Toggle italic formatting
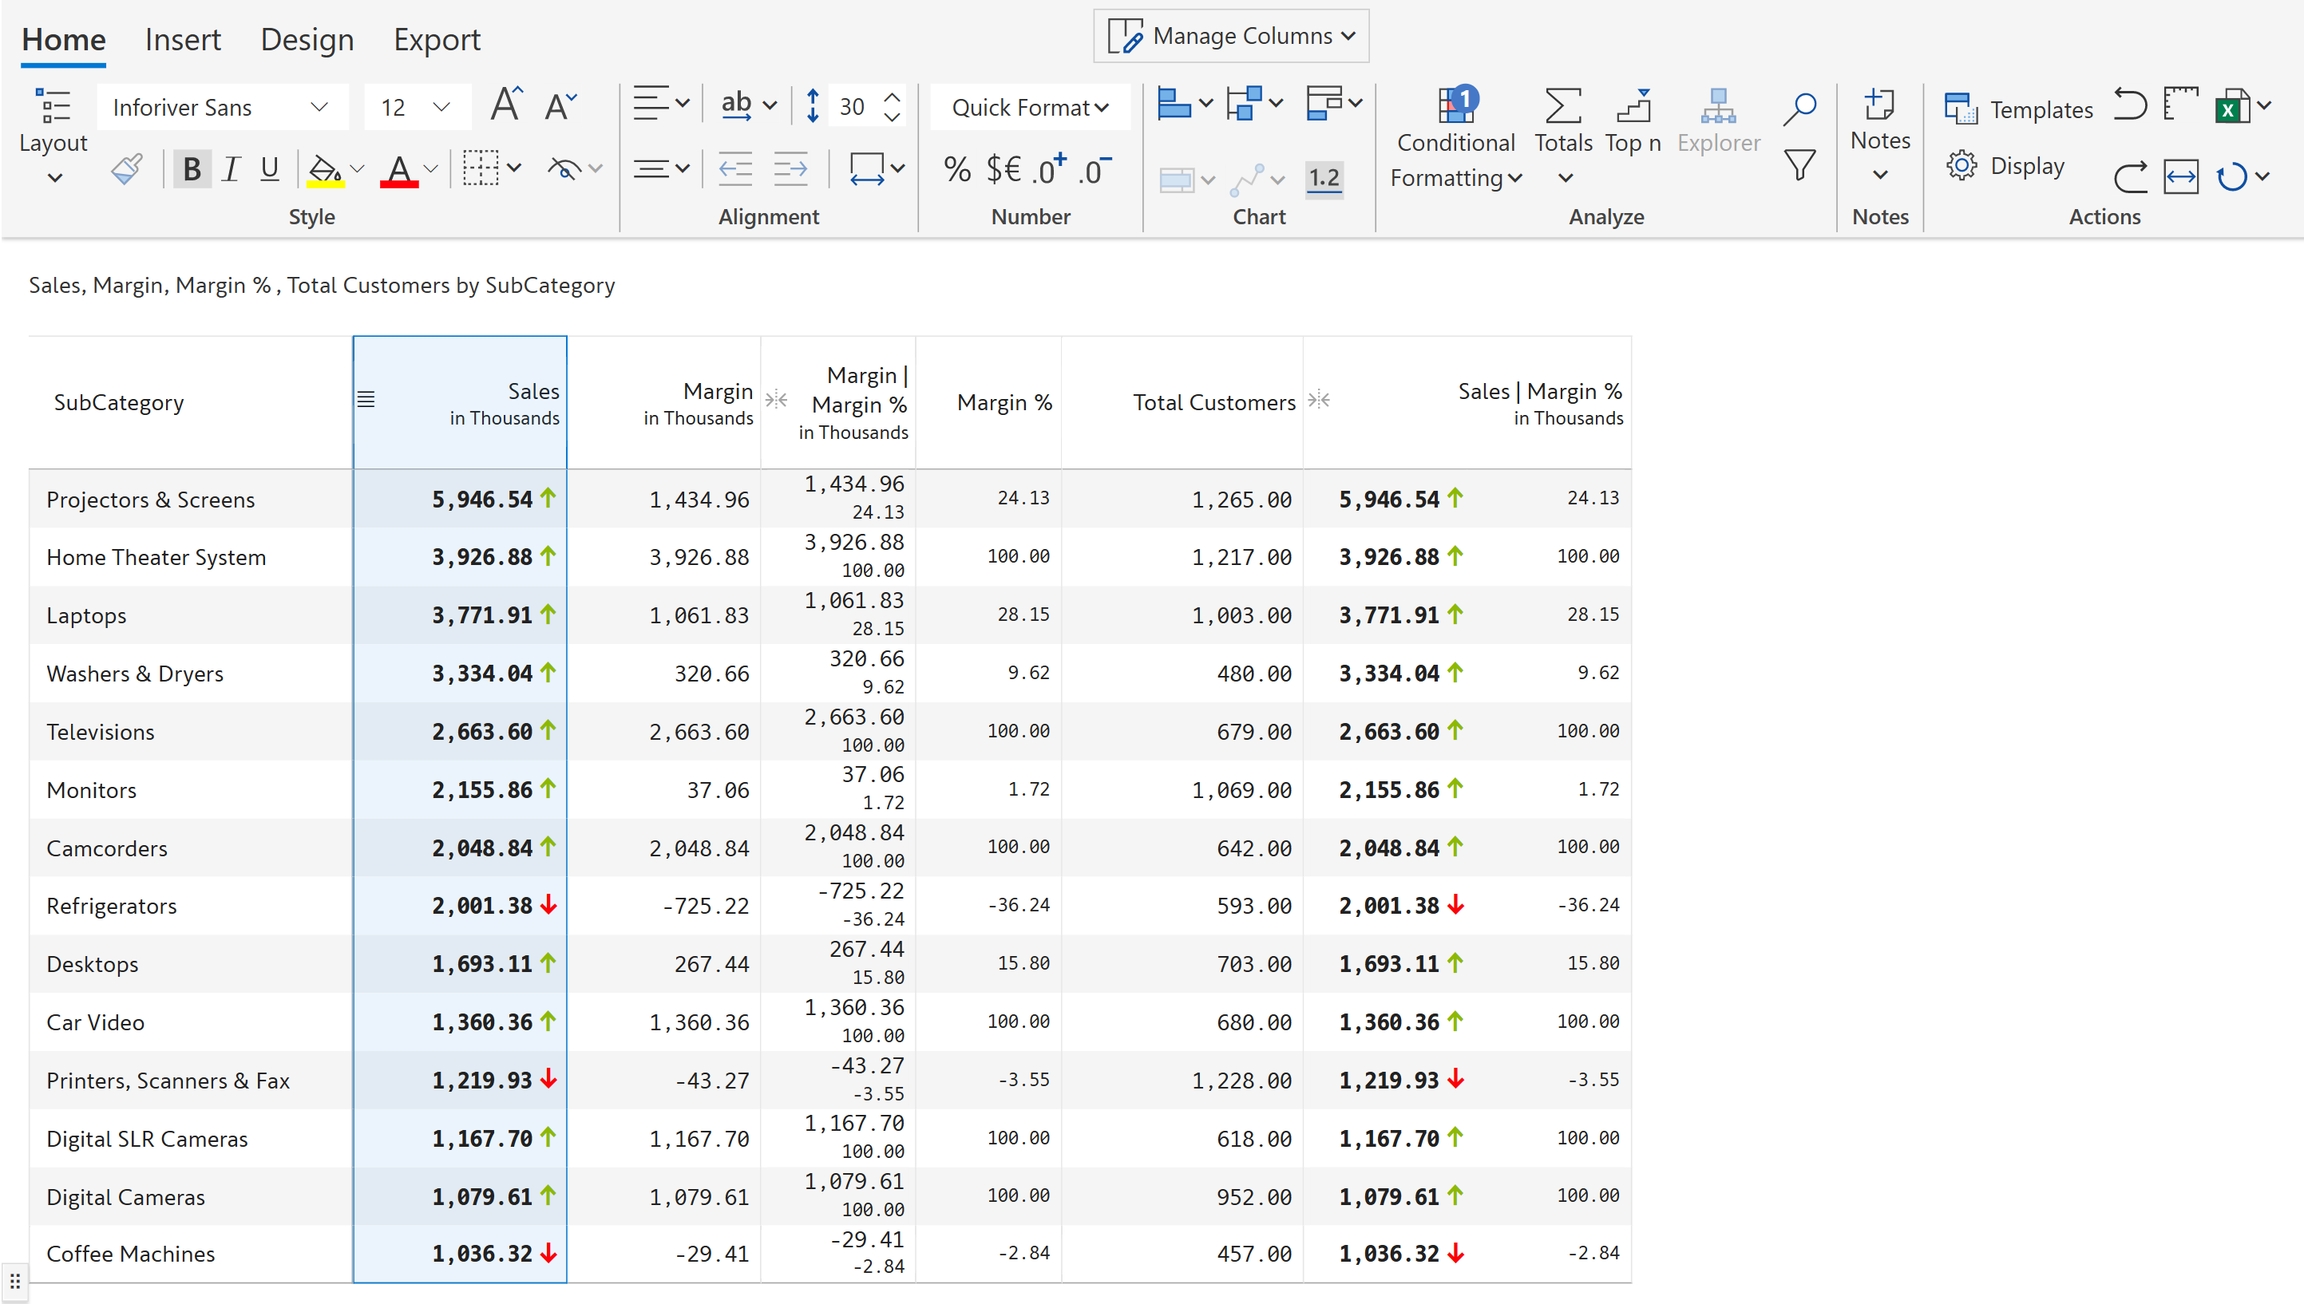This screenshot has height=1304, width=2304. coord(231,169)
